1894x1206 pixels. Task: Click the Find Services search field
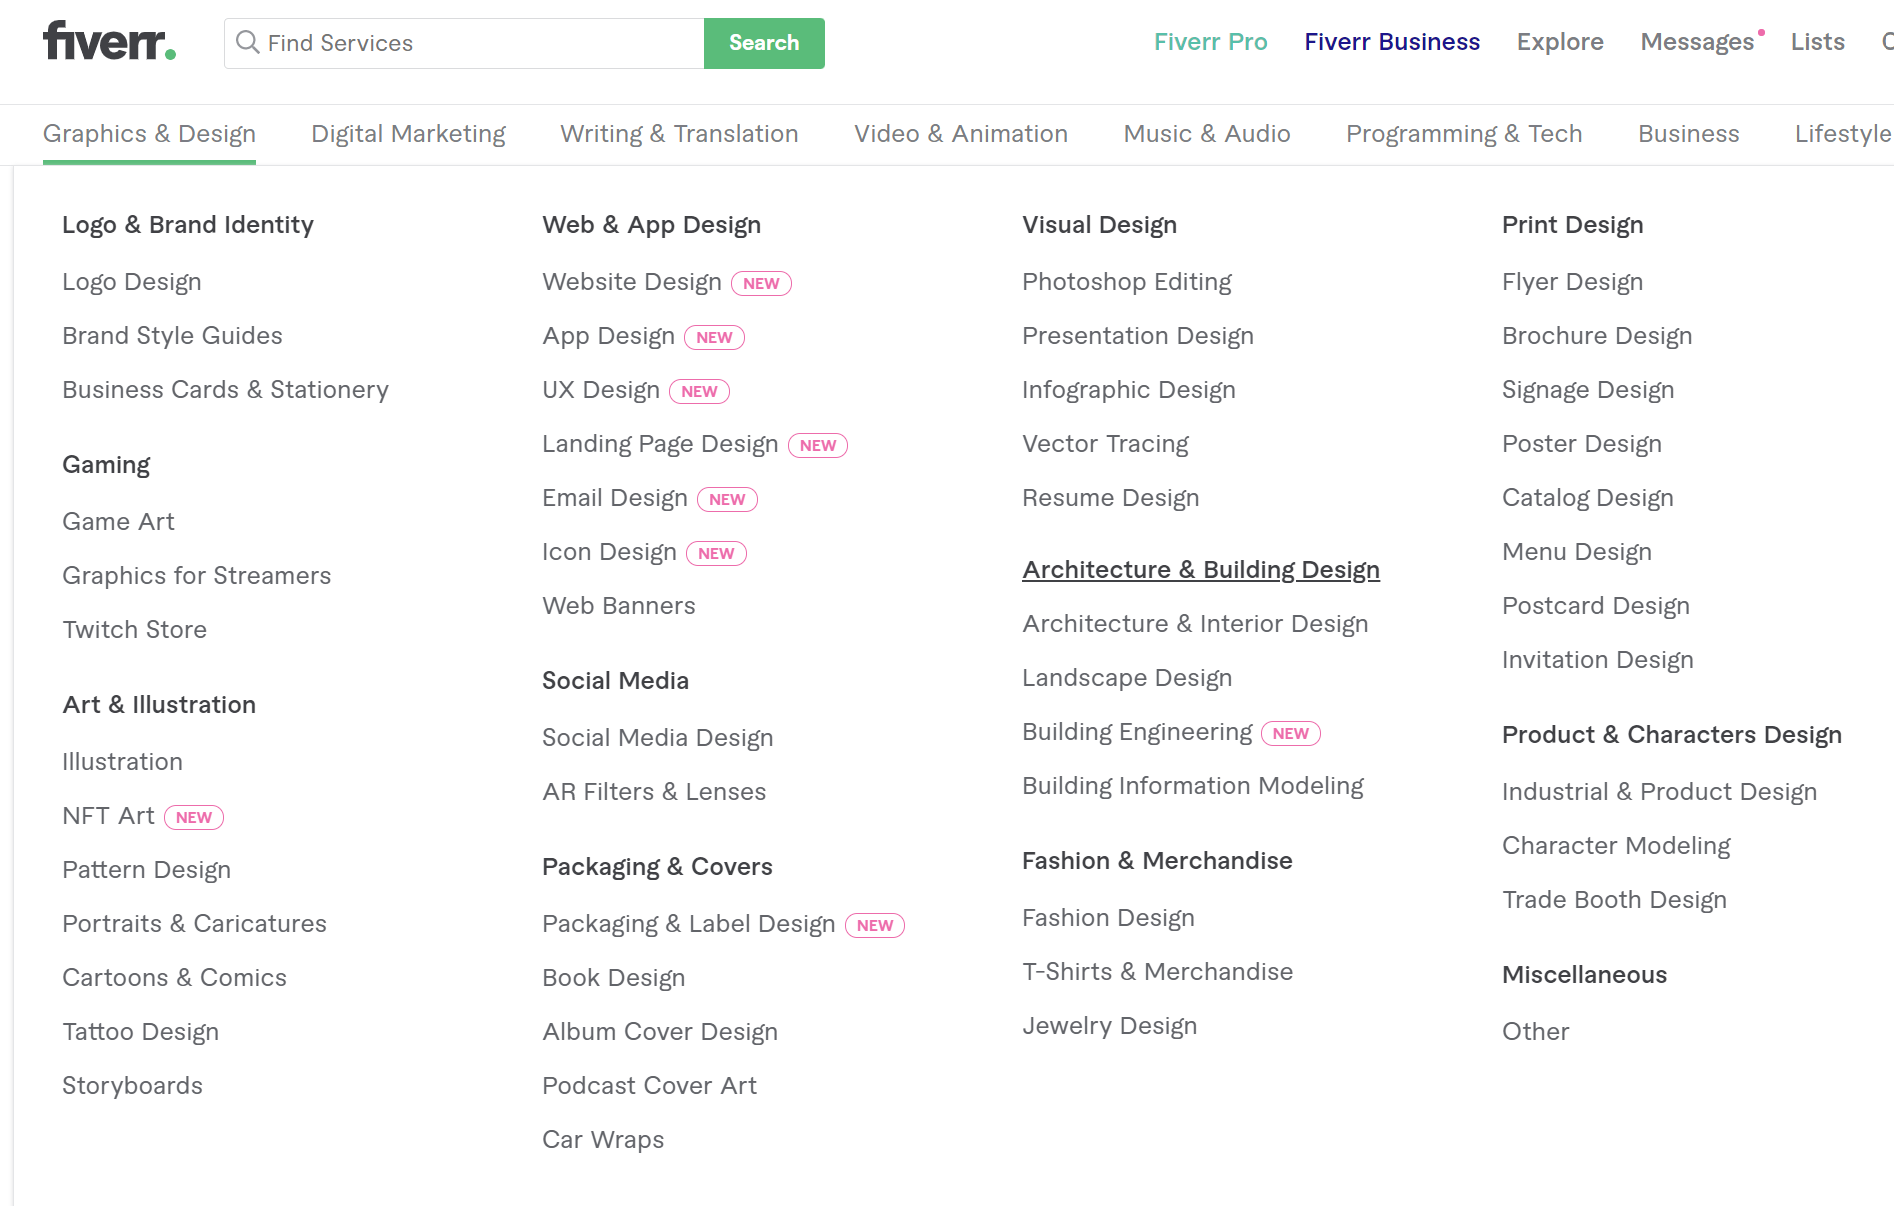pos(464,43)
